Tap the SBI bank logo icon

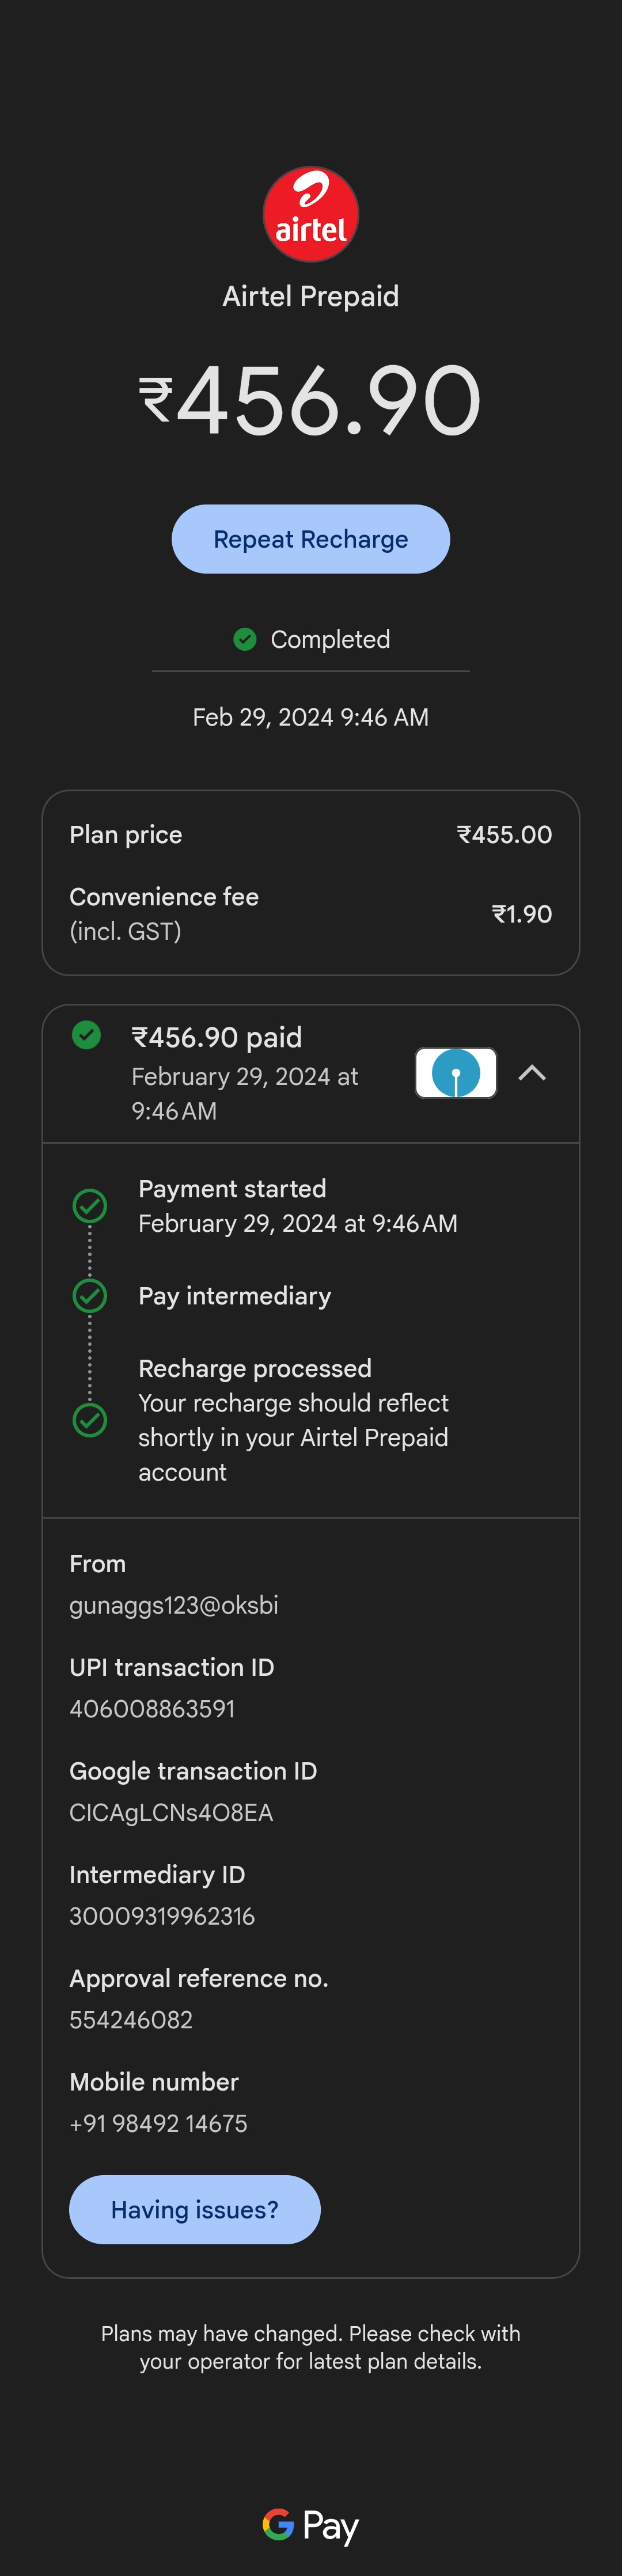(456, 1073)
